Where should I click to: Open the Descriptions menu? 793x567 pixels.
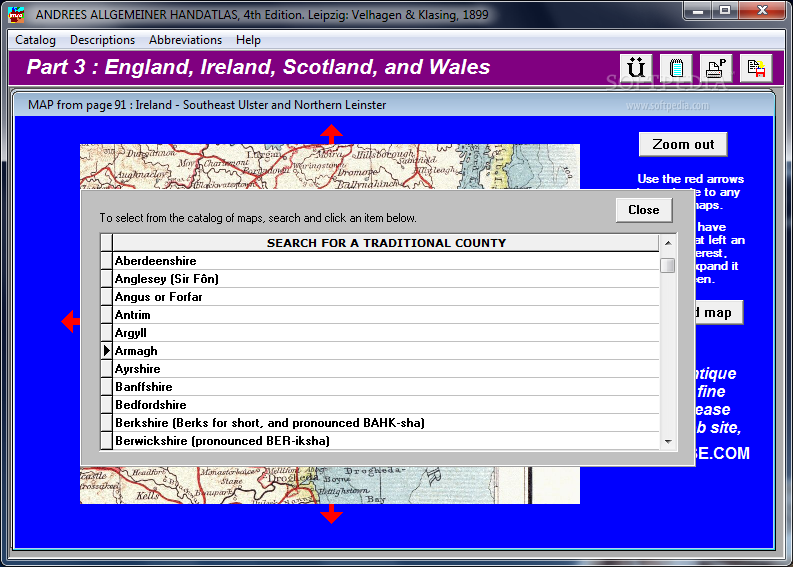tap(103, 40)
